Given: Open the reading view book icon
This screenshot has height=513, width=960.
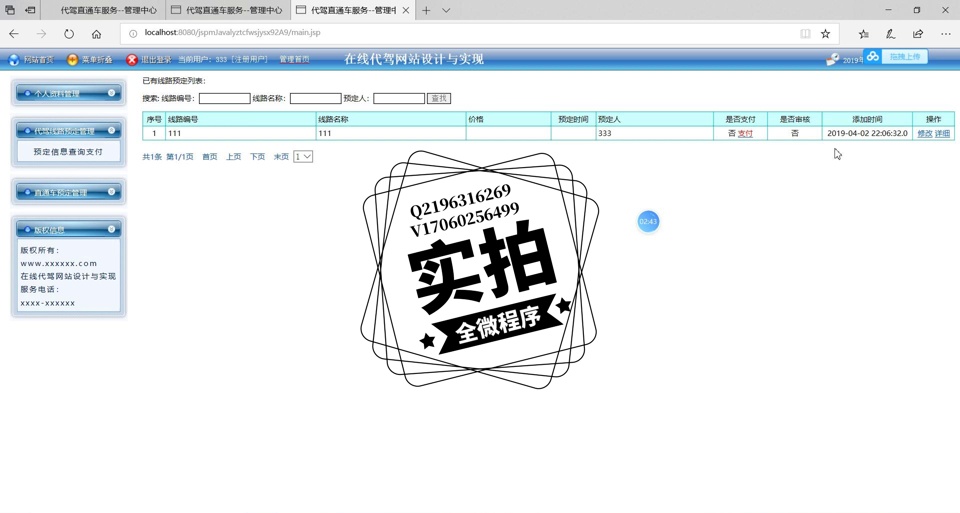Looking at the screenshot, I should tap(805, 34).
